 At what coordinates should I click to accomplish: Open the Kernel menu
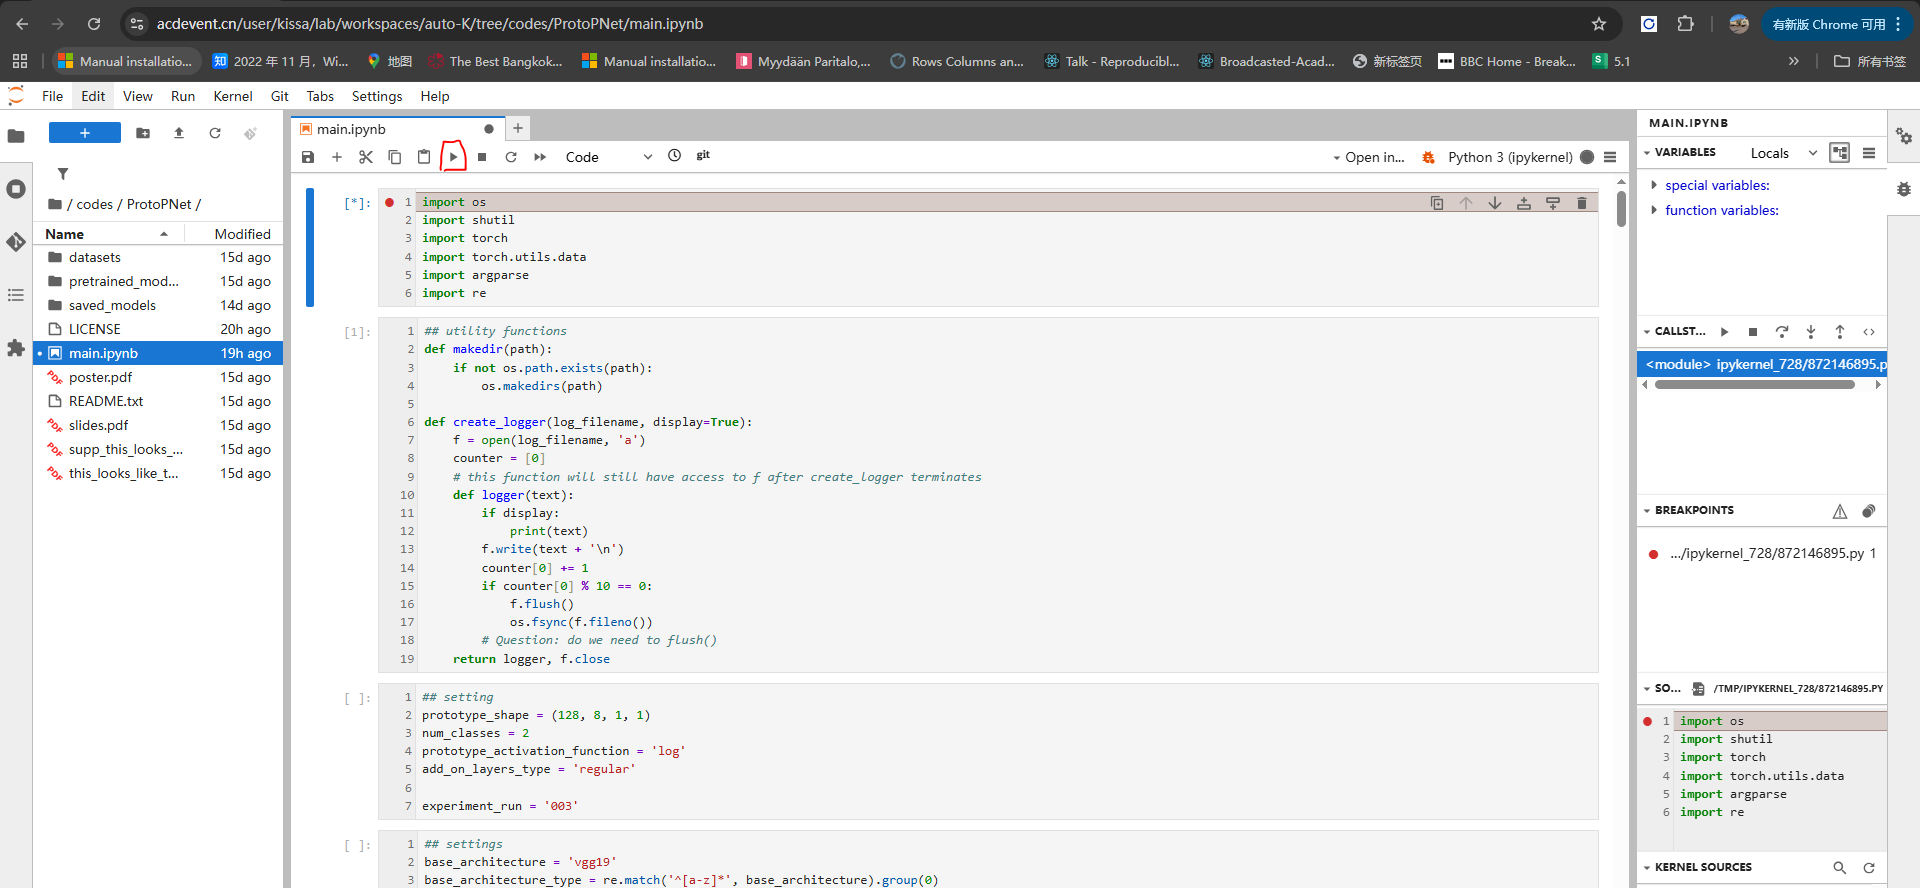[232, 96]
